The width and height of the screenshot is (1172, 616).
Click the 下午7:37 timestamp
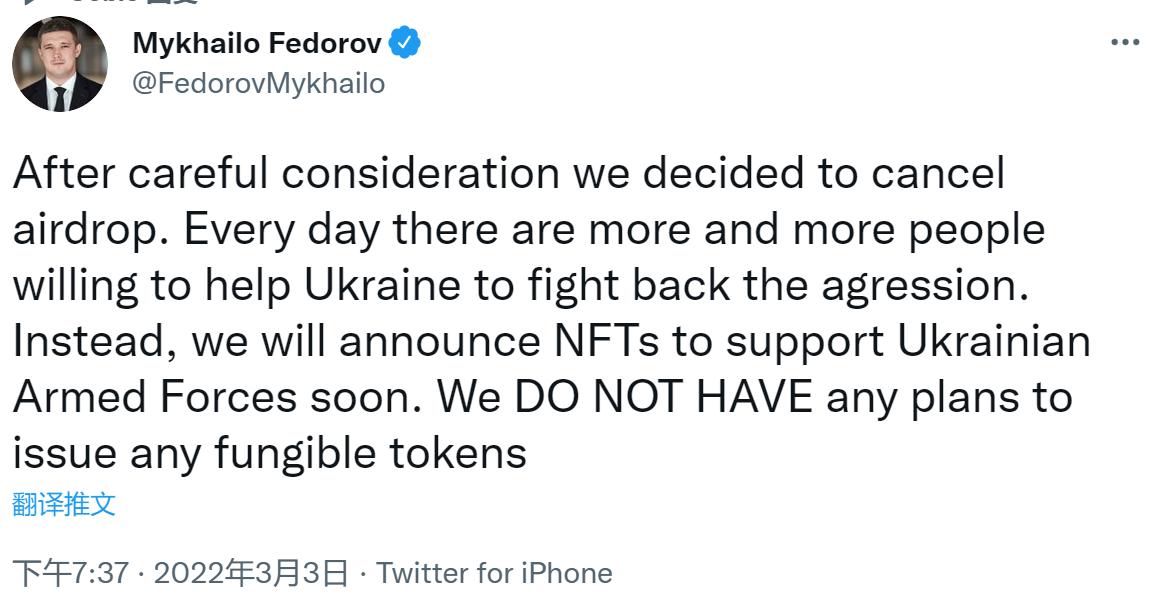[x=70, y=573]
